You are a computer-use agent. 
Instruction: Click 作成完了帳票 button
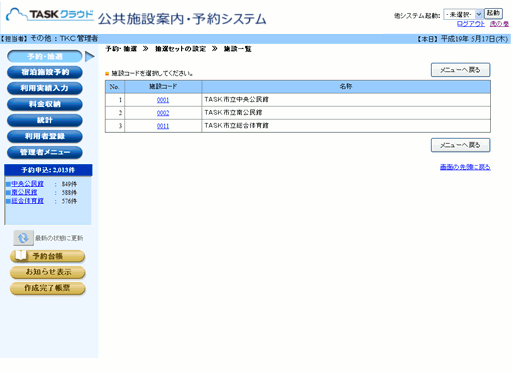pyautogui.click(x=48, y=288)
